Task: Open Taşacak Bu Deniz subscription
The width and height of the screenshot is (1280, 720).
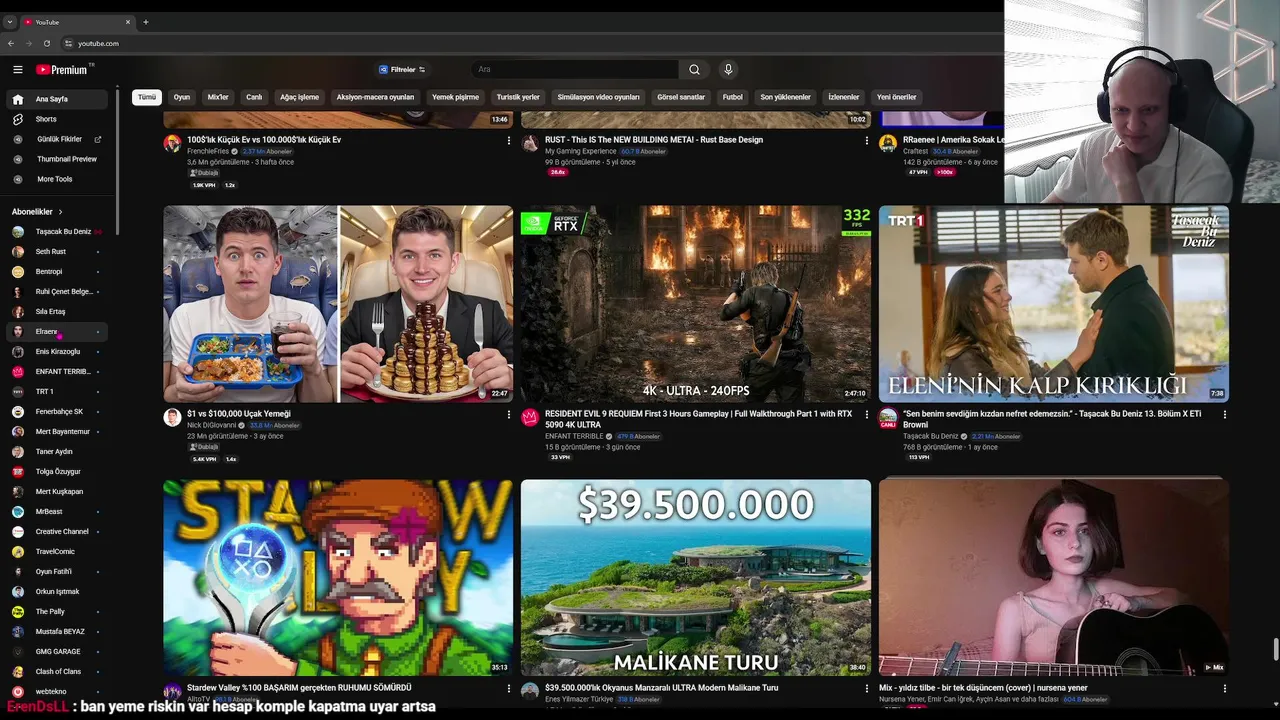Action: click(57, 231)
